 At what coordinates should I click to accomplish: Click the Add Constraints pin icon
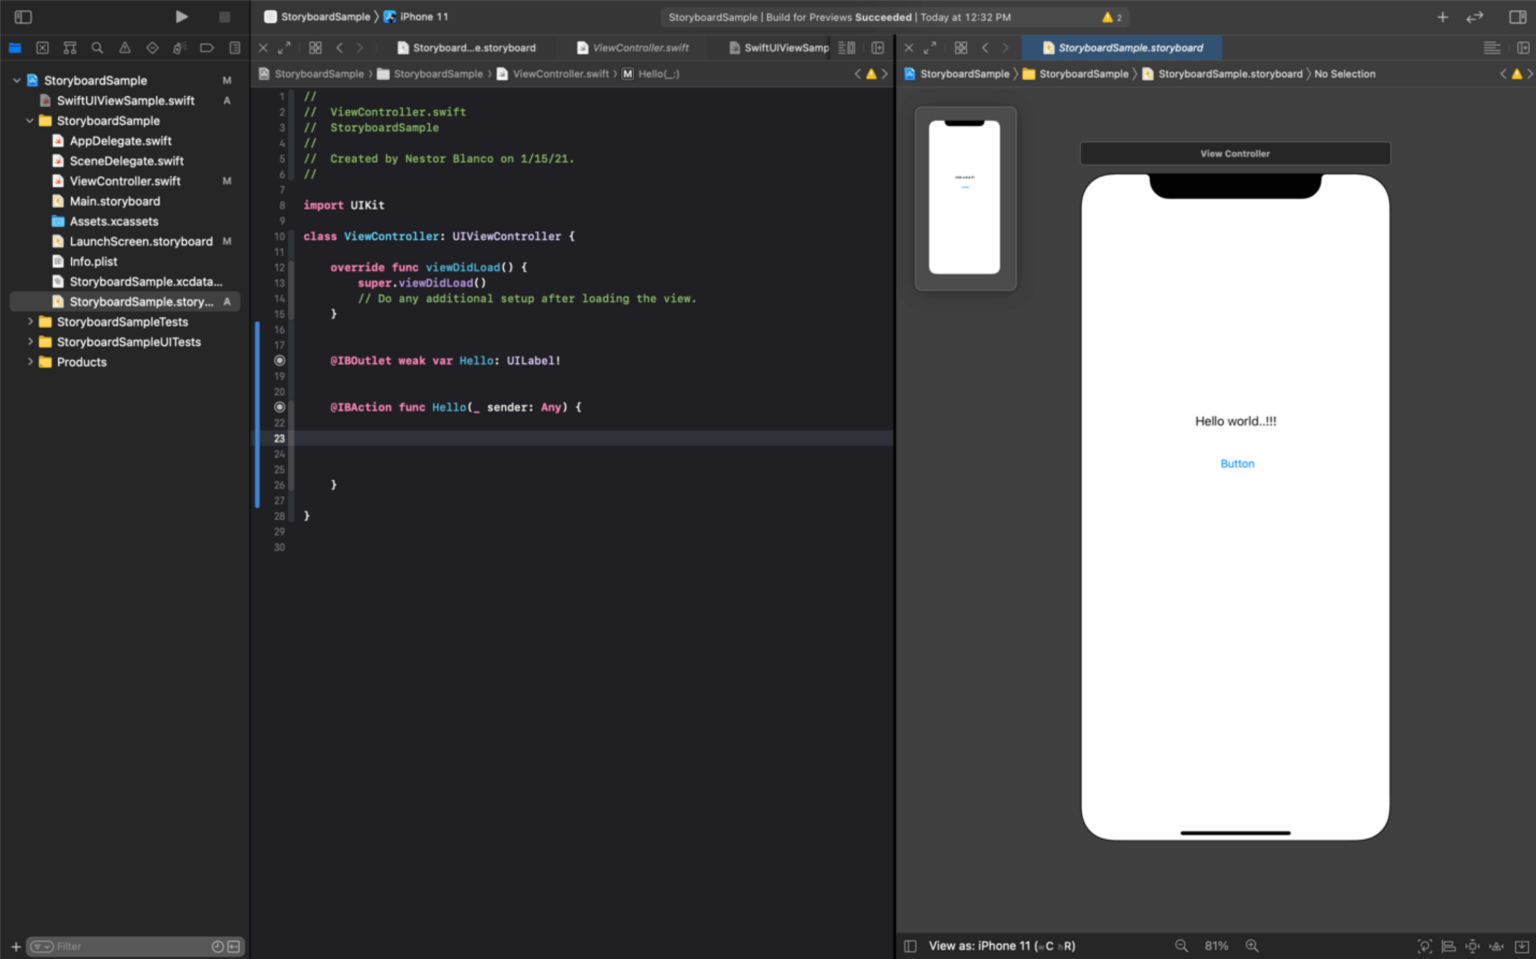(1472, 945)
